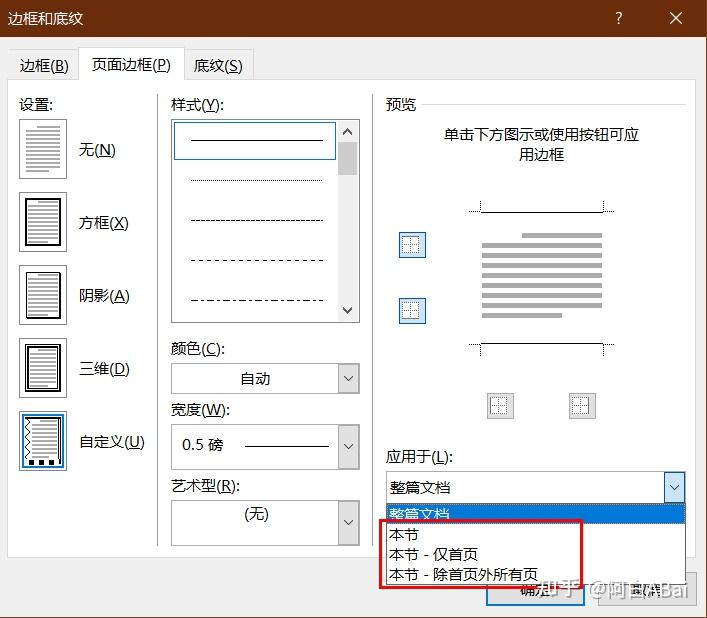707x618 pixels.
Task: Select the 无(N) no-border setting icon
Action: (43, 149)
